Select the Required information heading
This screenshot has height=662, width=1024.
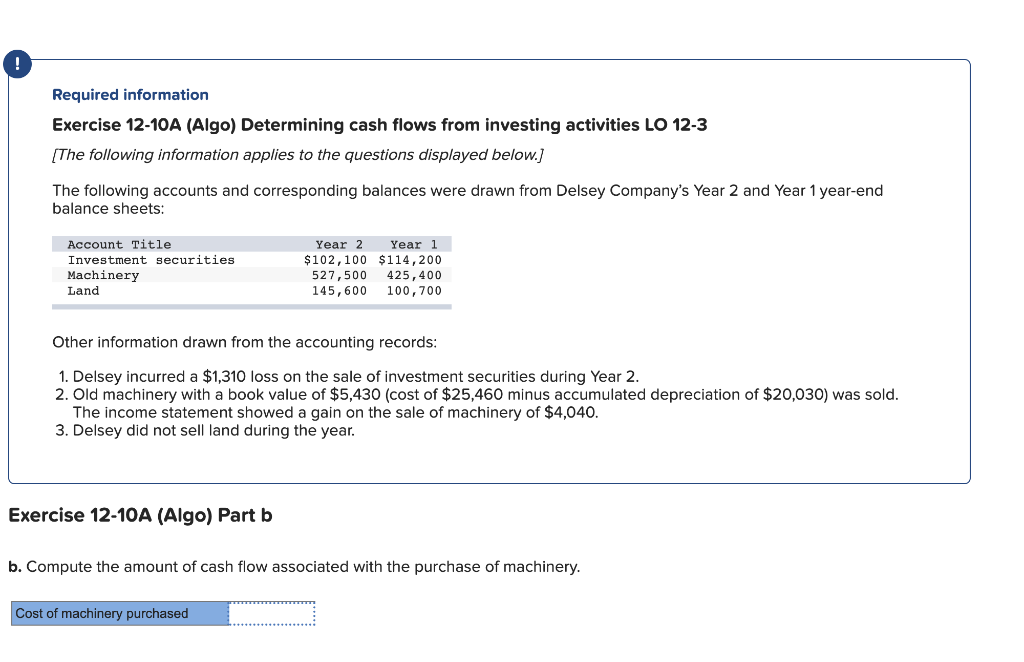[x=129, y=94]
